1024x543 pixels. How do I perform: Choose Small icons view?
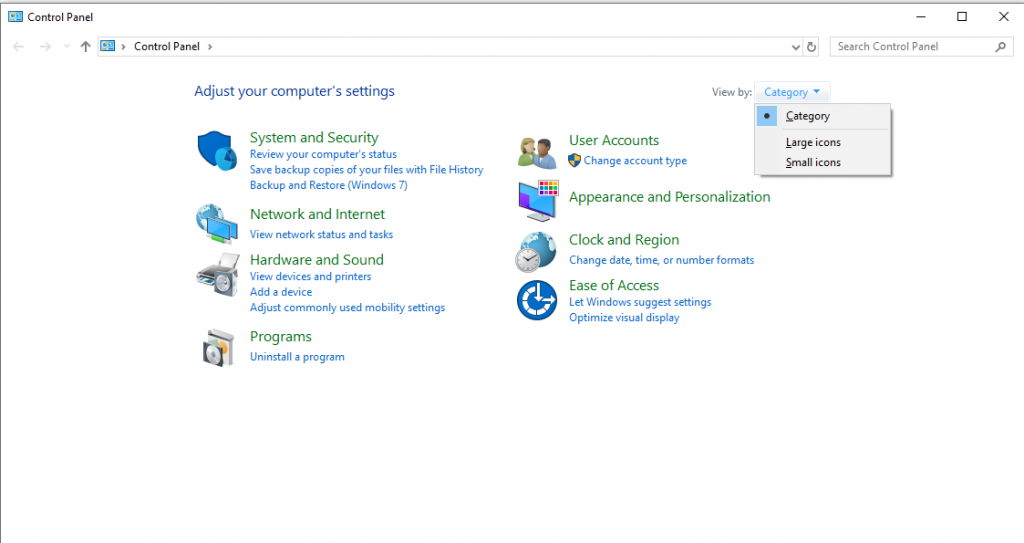[813, 162]
